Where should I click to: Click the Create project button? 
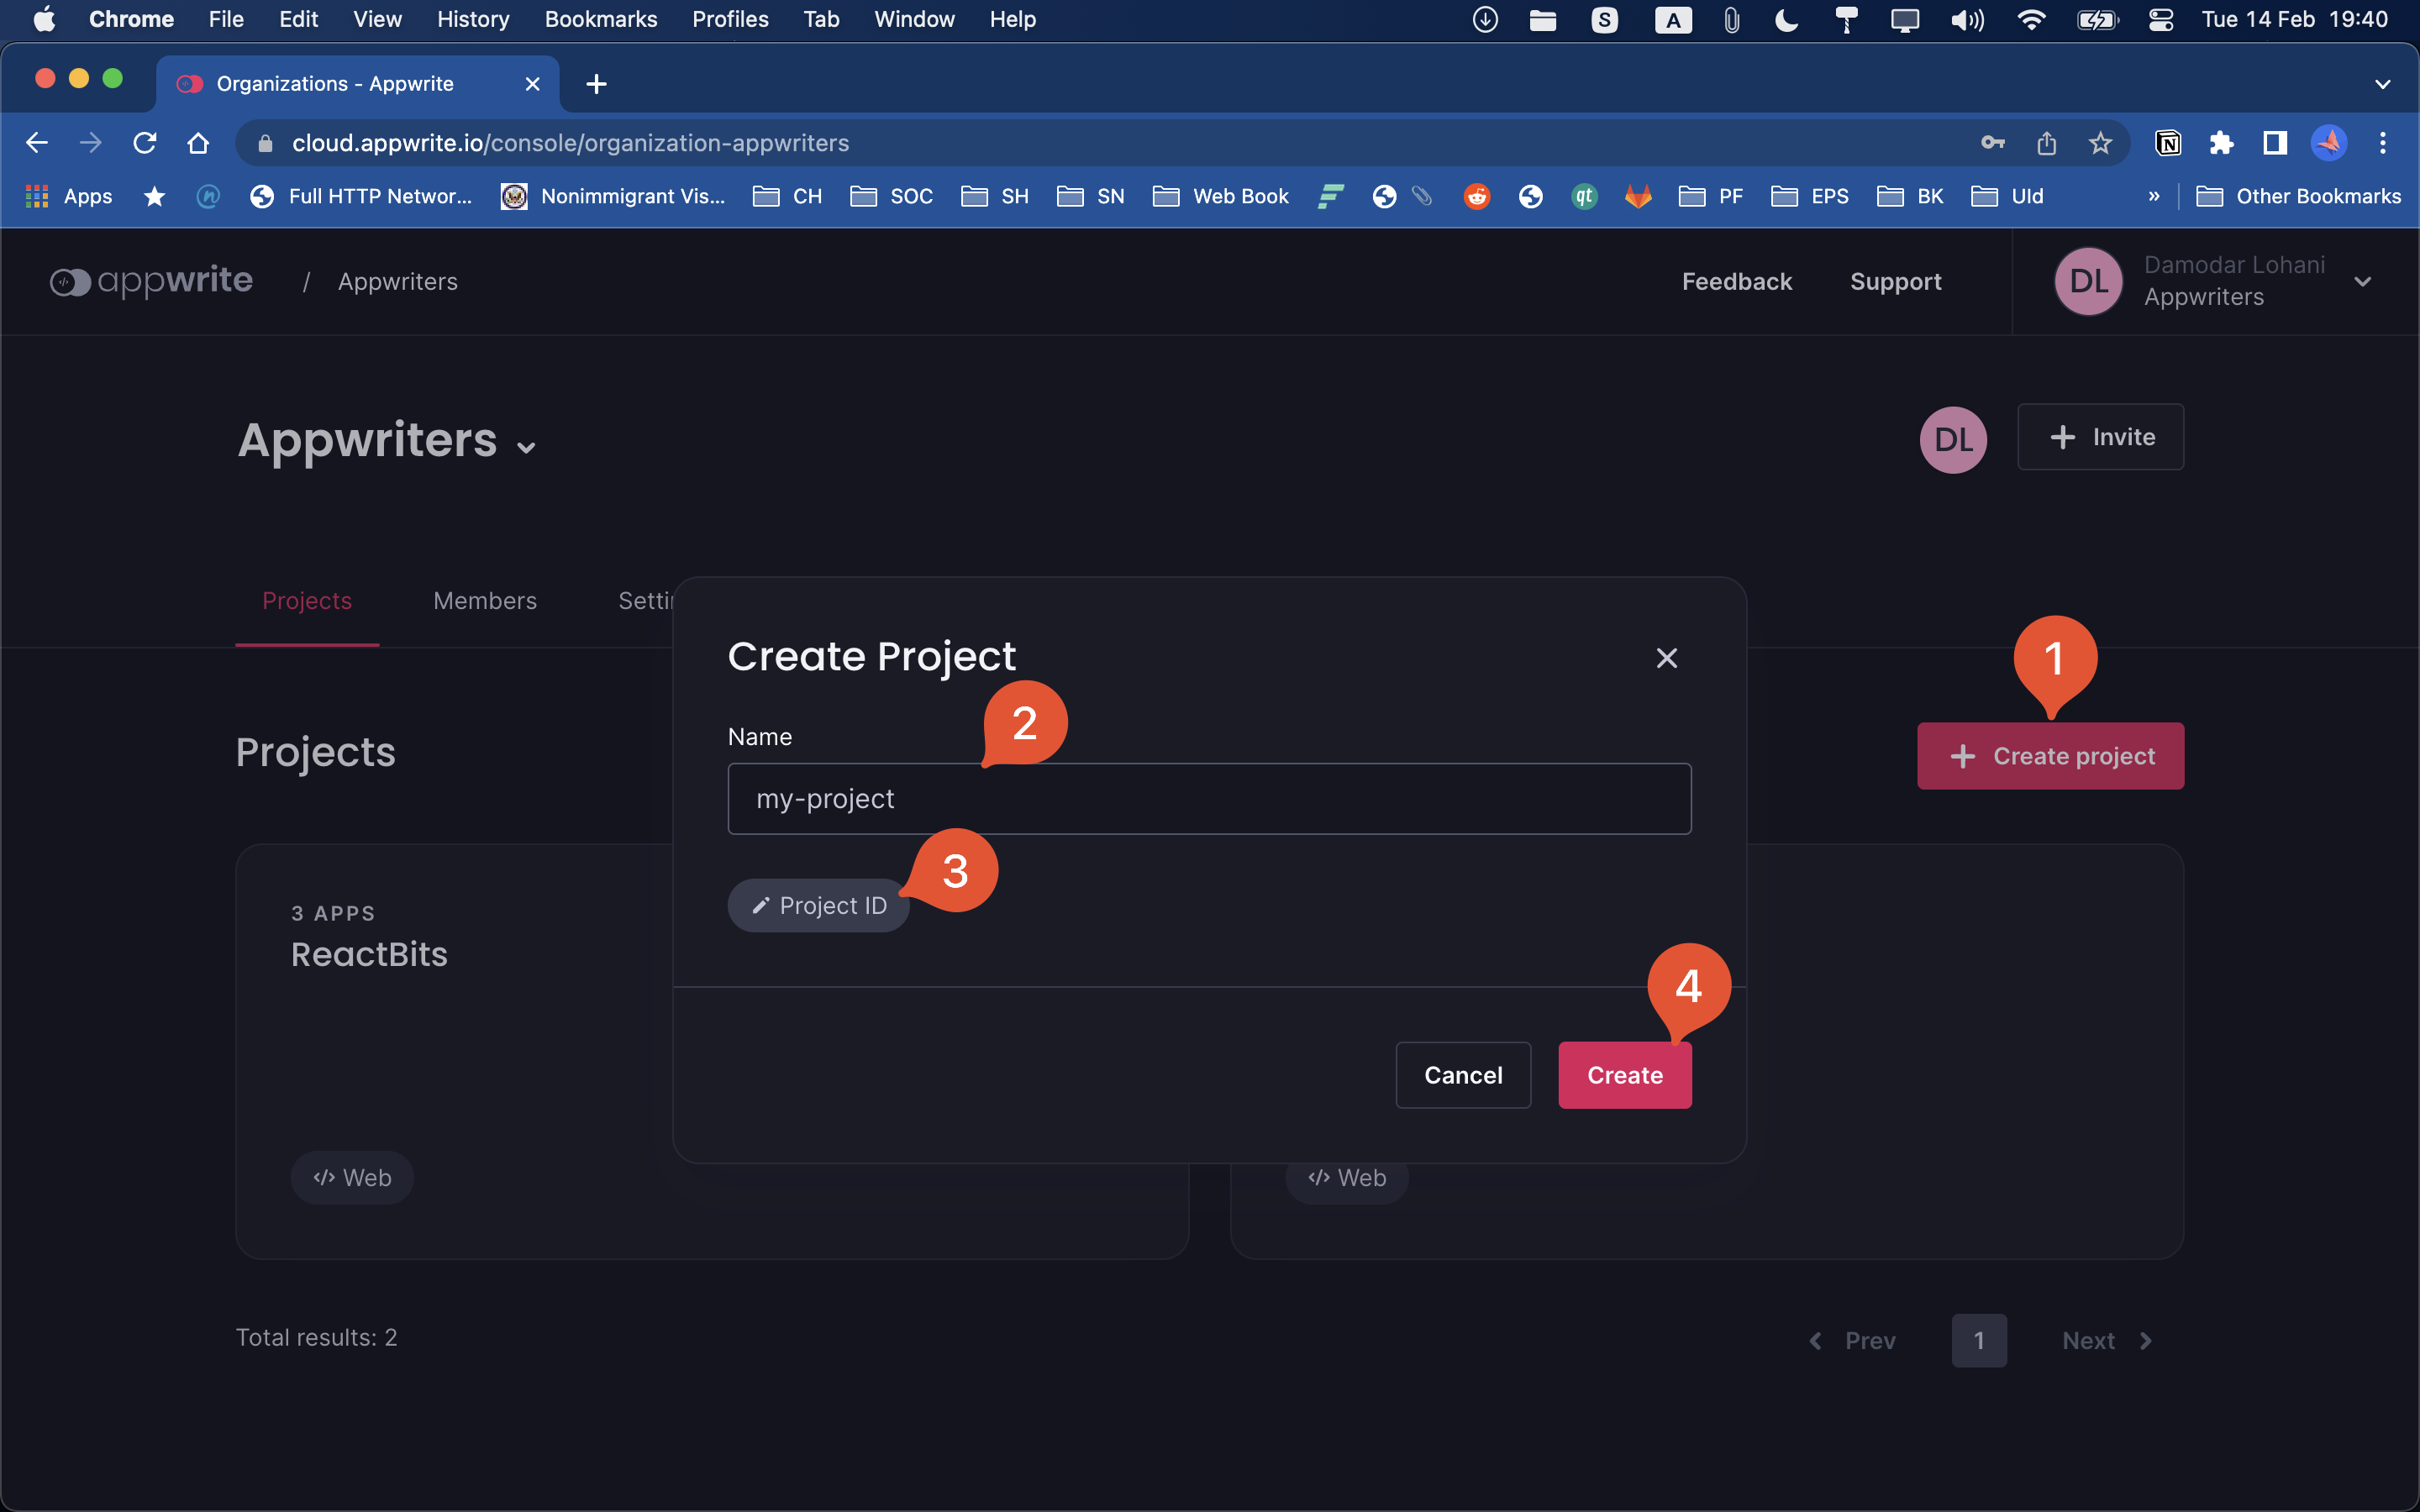[2050, 756]
